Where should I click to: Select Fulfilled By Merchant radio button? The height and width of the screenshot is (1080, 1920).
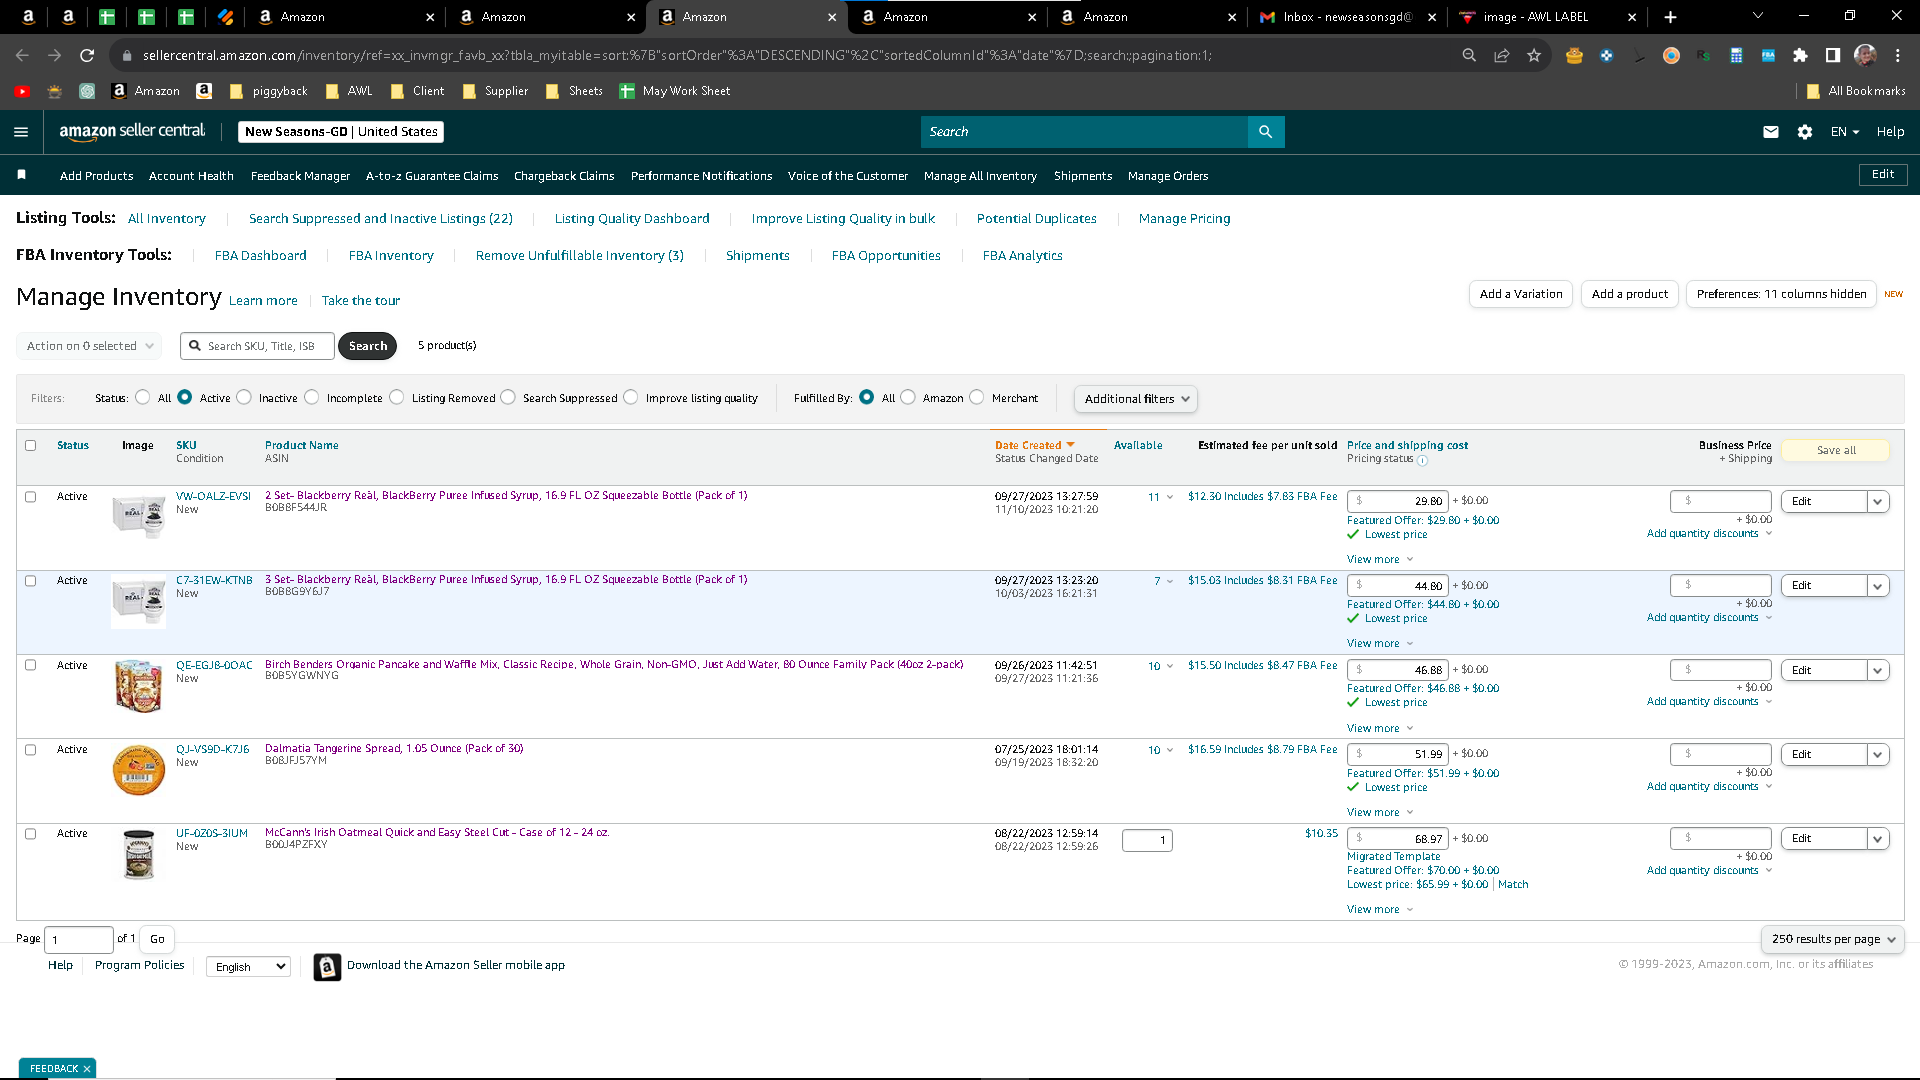tap(977, 397)
